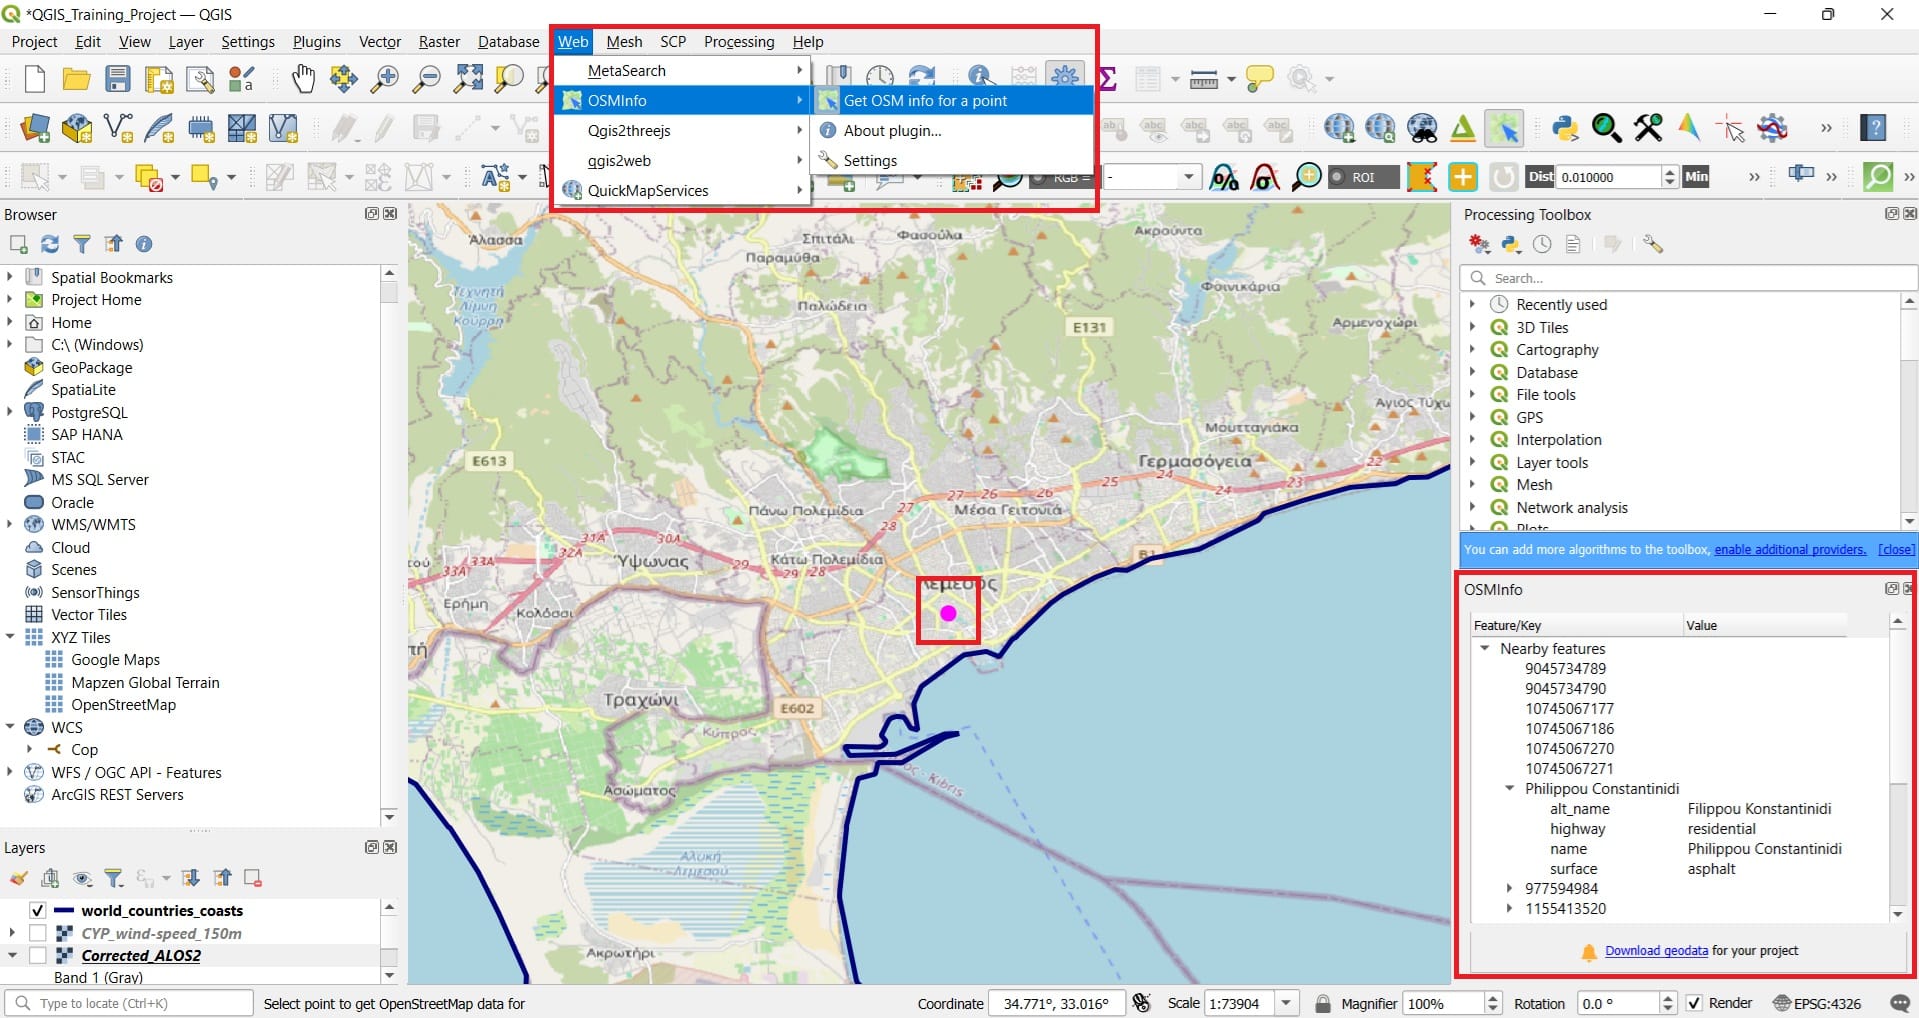Image resolution: width=1919 pixels, height=1018 pixels.
Task: Open a project using the yellow folder icon
Action: pos(76,78)
